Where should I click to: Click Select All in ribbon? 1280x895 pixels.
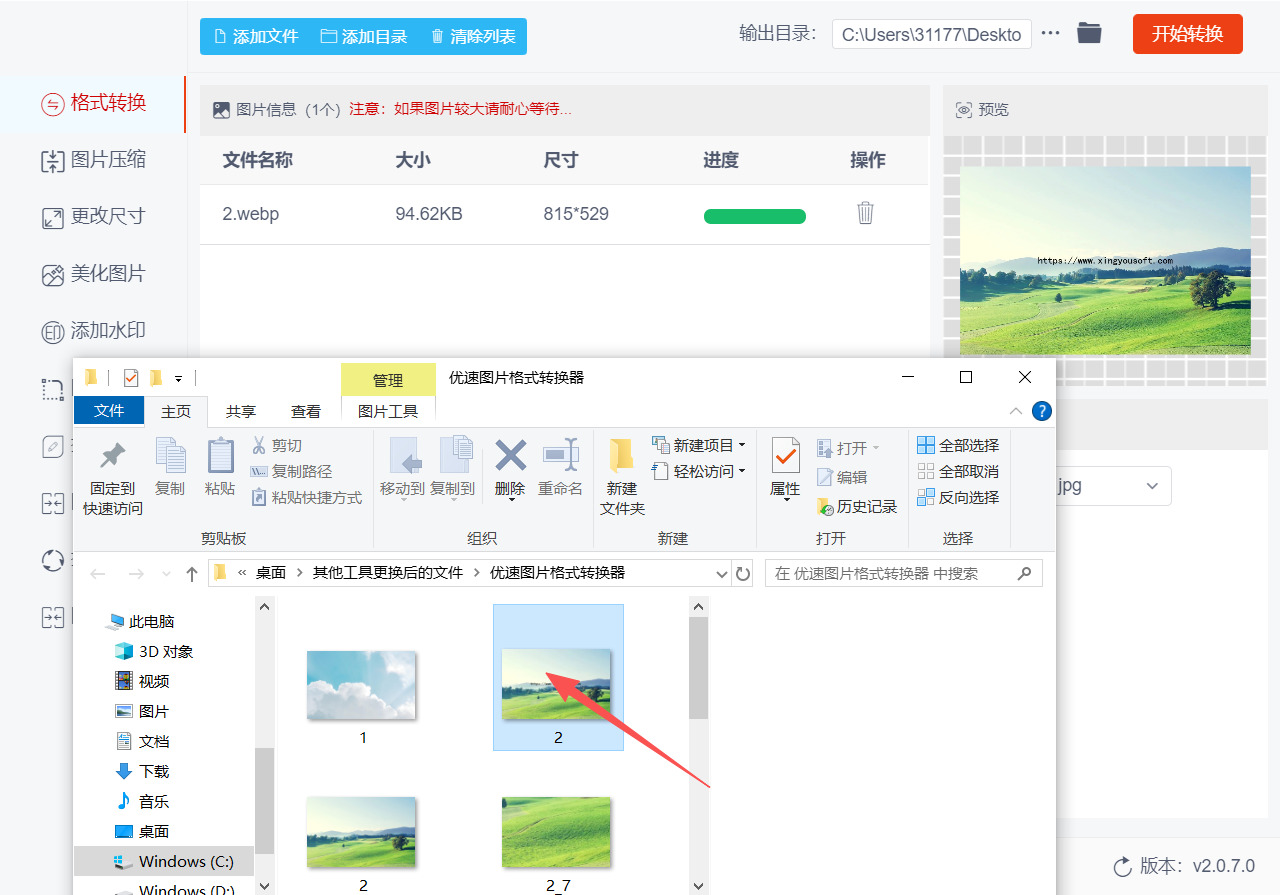point(958,445)
